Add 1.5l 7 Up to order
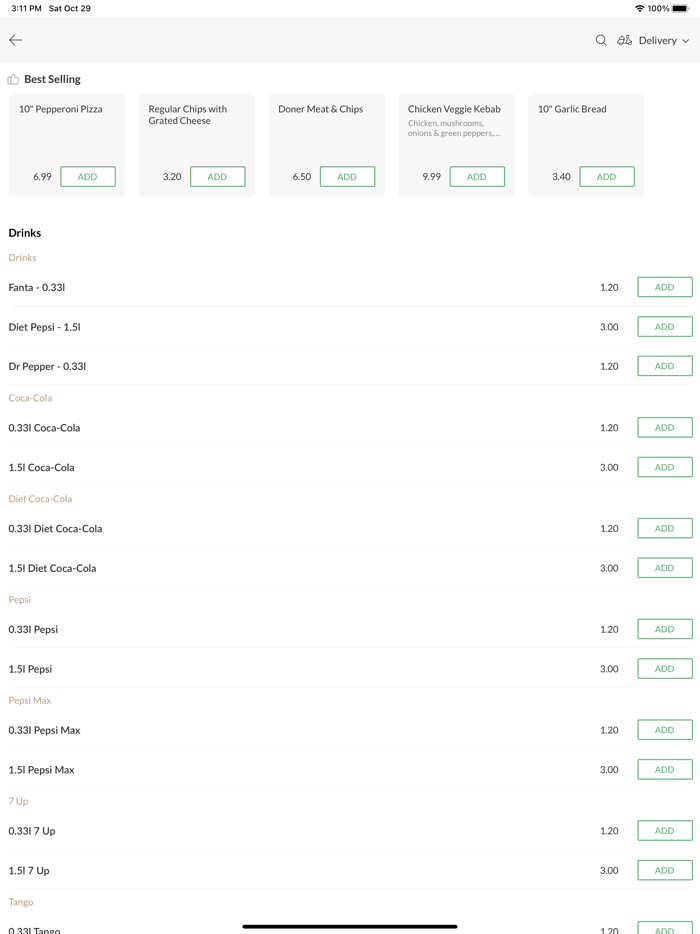The height and width of the screenshot is (934, 700). tap(664, 870)
